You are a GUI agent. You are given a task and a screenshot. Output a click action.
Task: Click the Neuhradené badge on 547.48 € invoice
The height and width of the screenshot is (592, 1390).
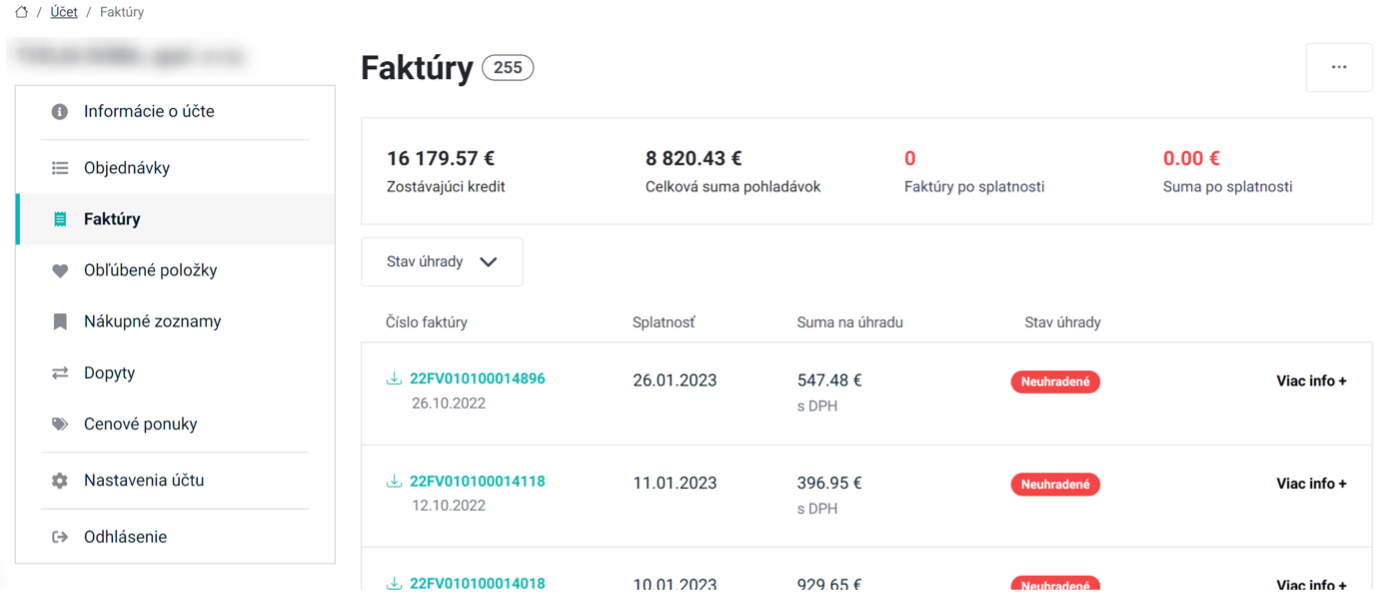pos(1054,382)
